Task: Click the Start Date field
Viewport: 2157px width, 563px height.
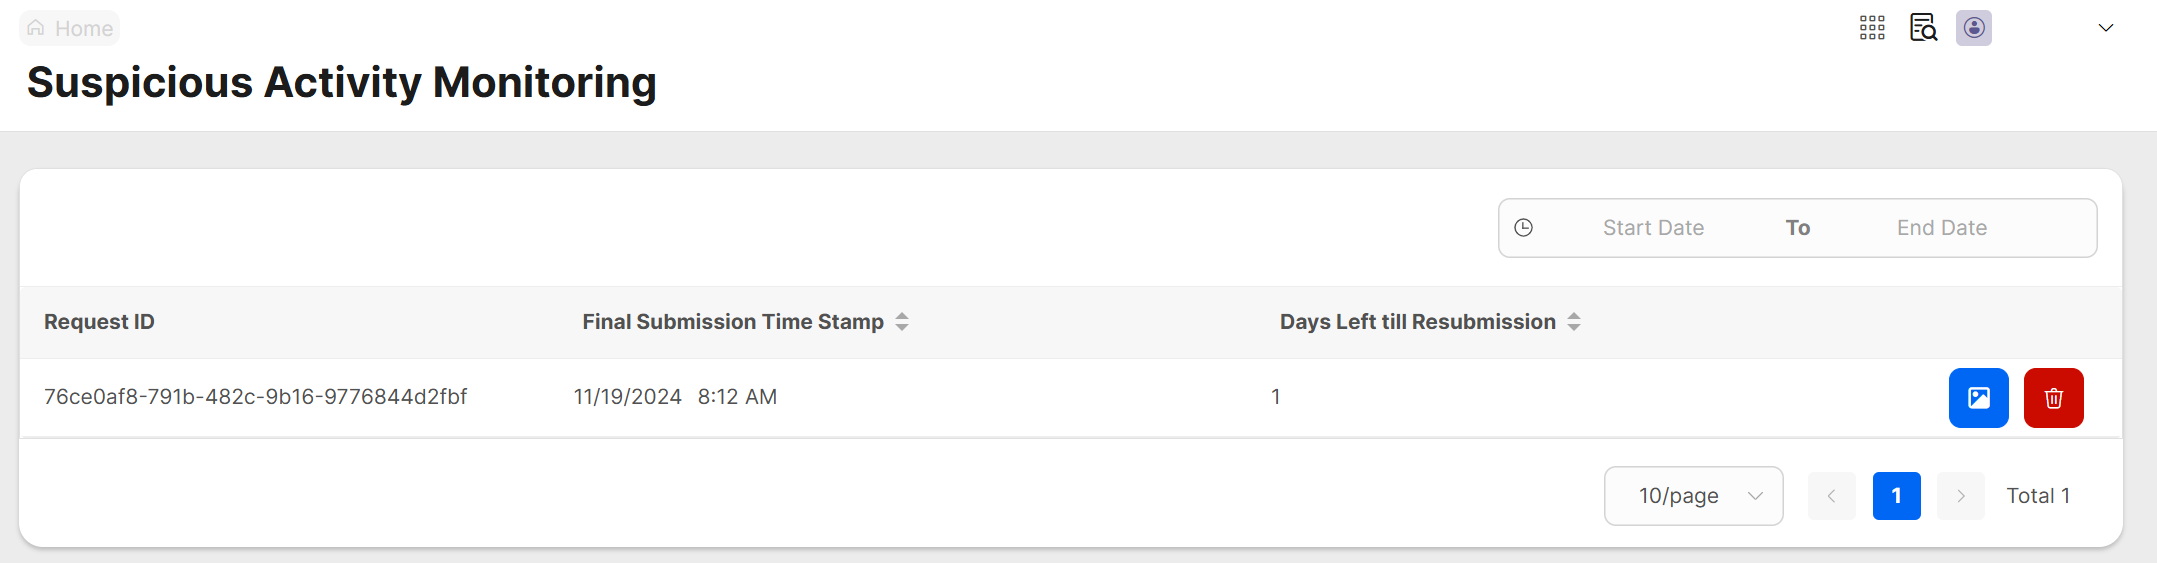Action: [1653, 228]
